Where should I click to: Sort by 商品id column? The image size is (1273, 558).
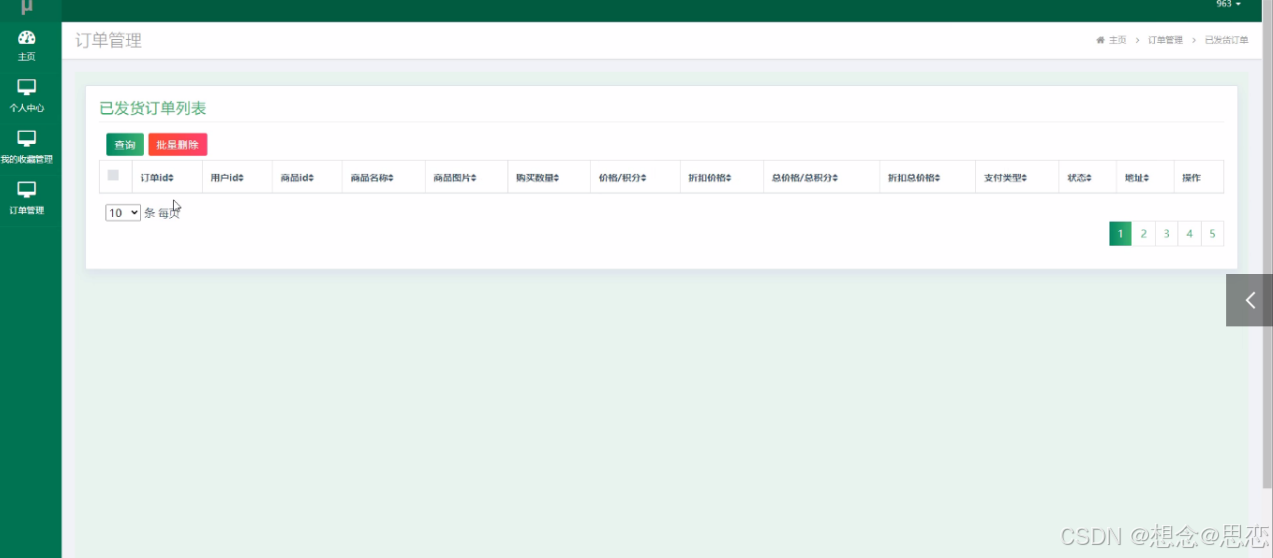pyautogui.click(x=298, y=177)
